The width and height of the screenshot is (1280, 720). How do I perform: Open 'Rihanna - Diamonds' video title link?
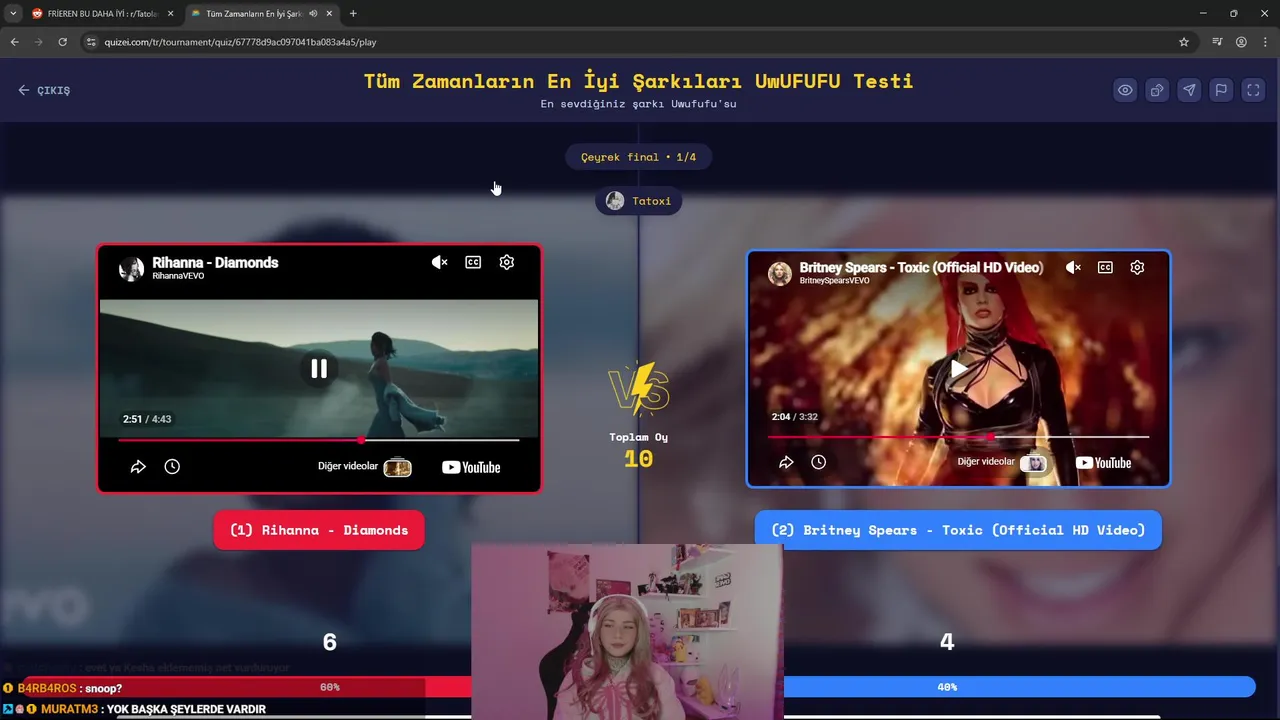(x=215, y=262)
